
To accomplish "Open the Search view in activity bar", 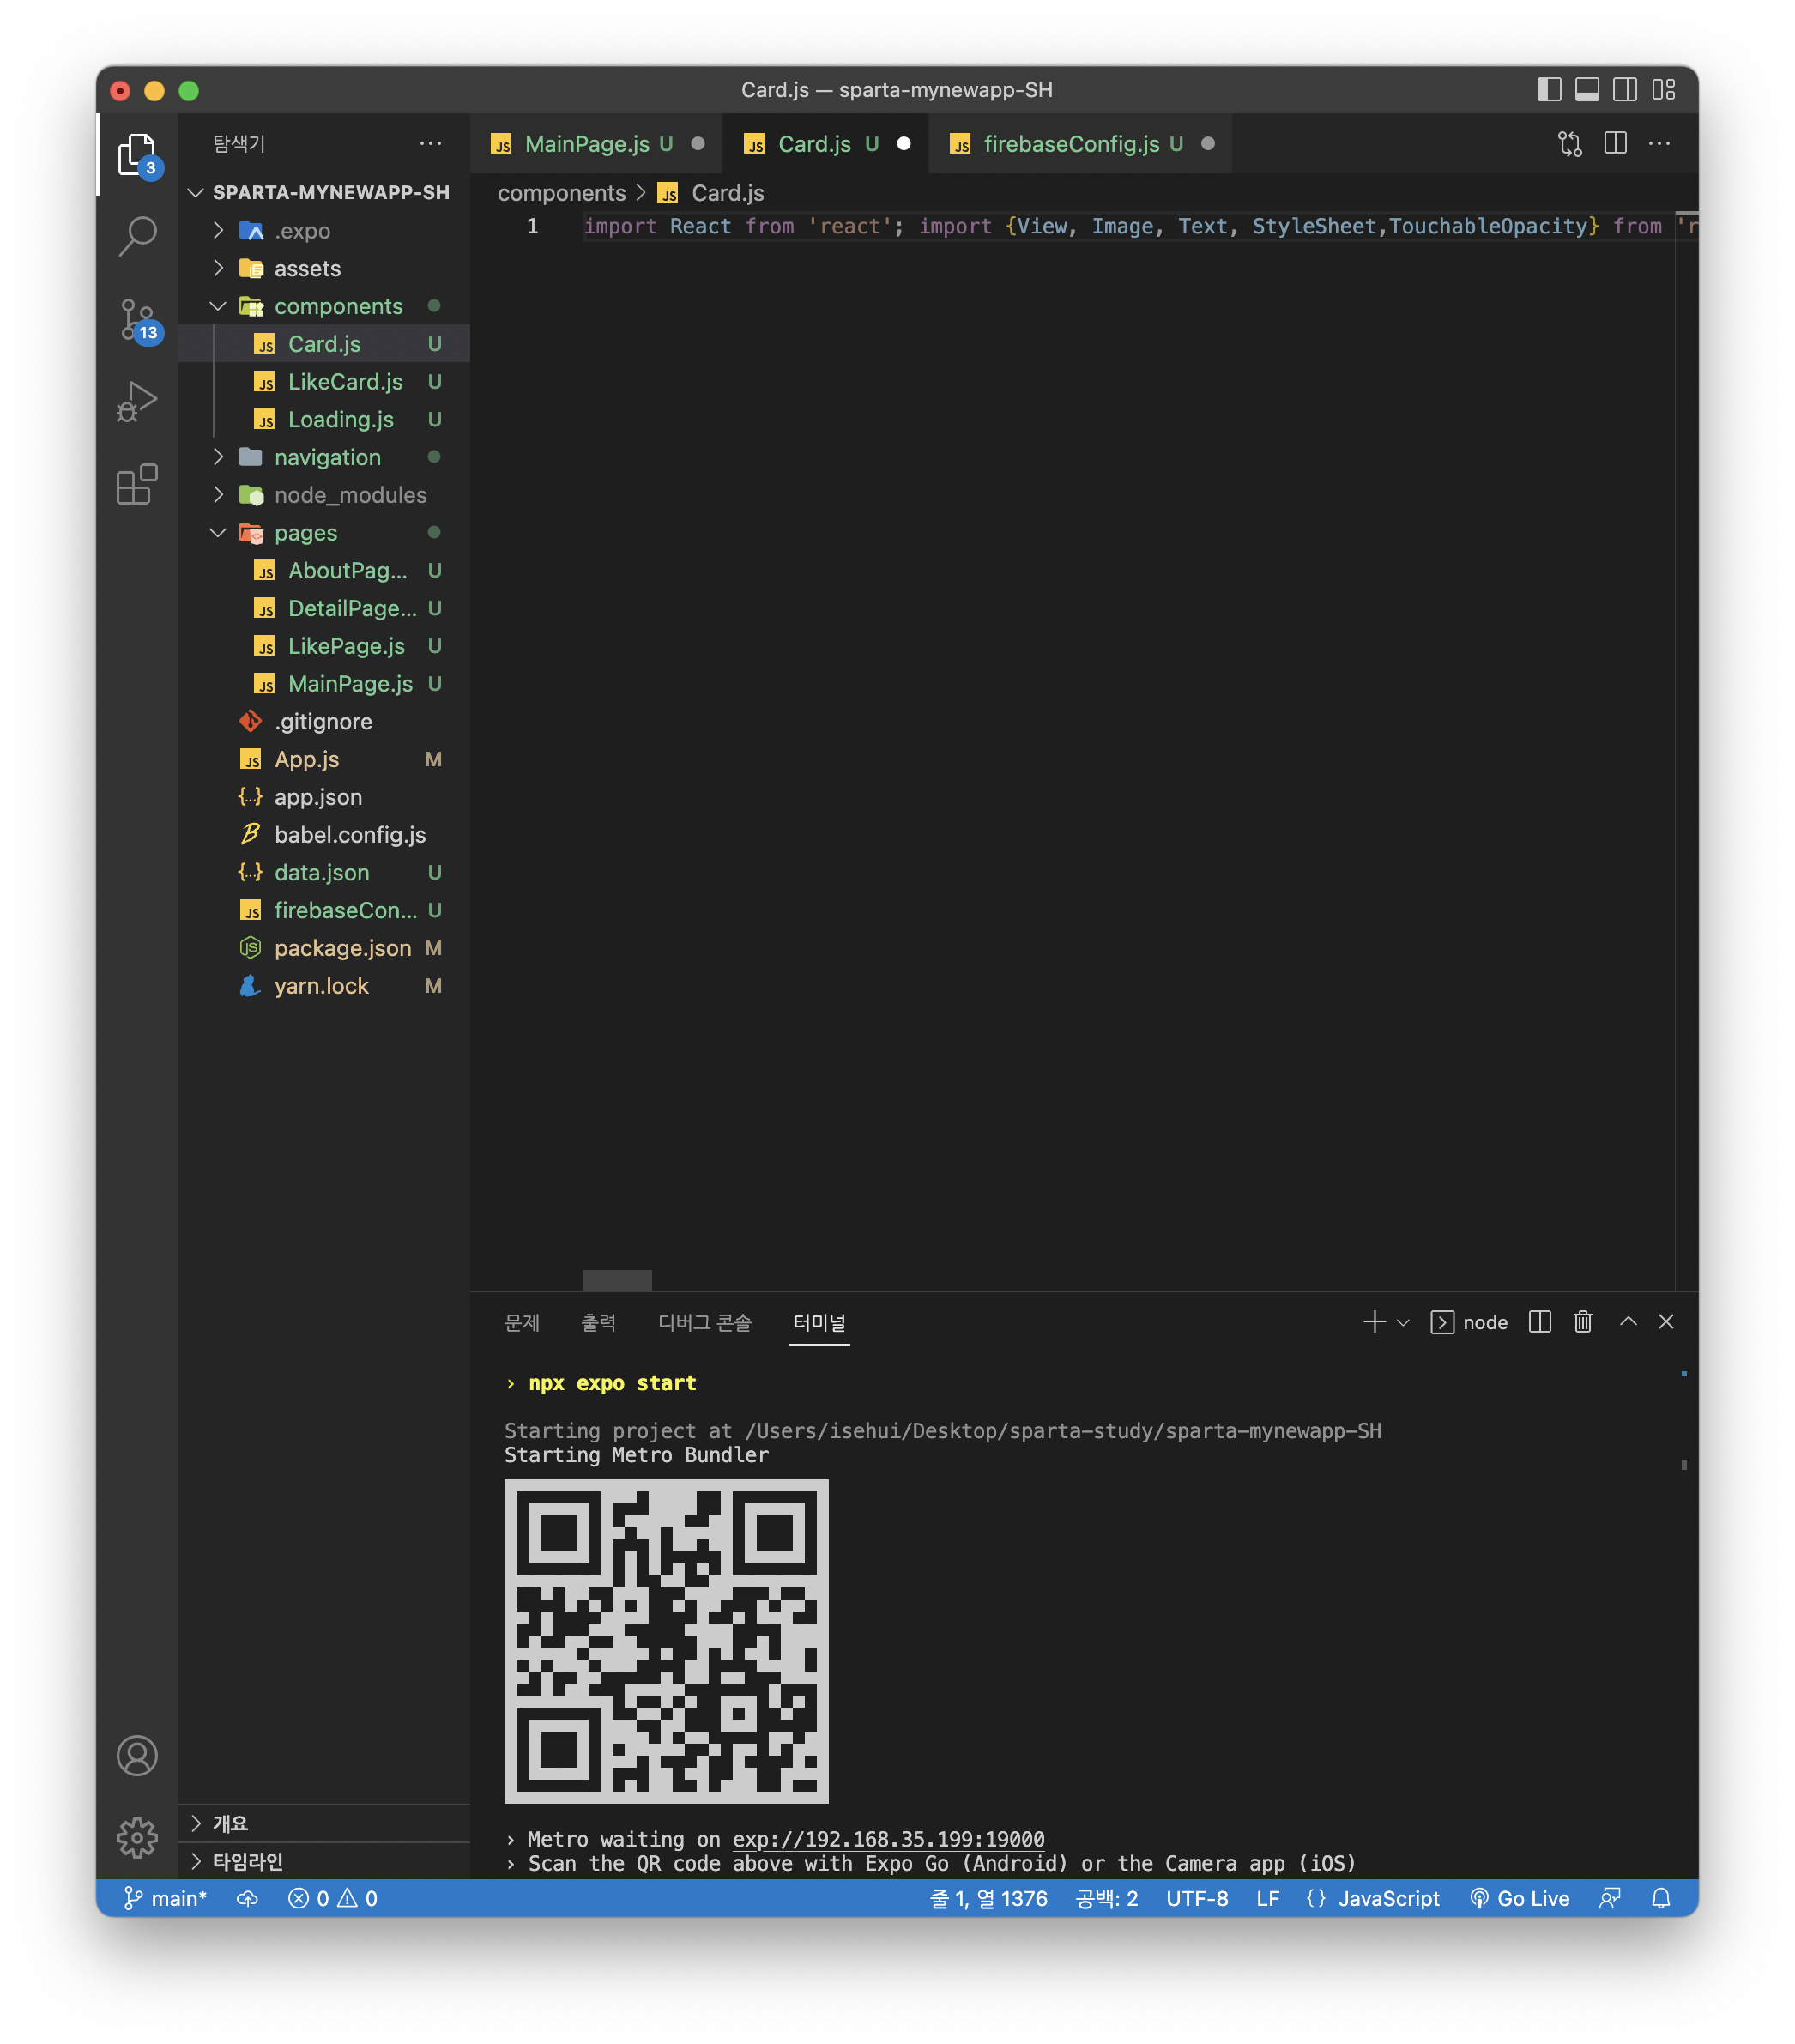I will 138,237.
